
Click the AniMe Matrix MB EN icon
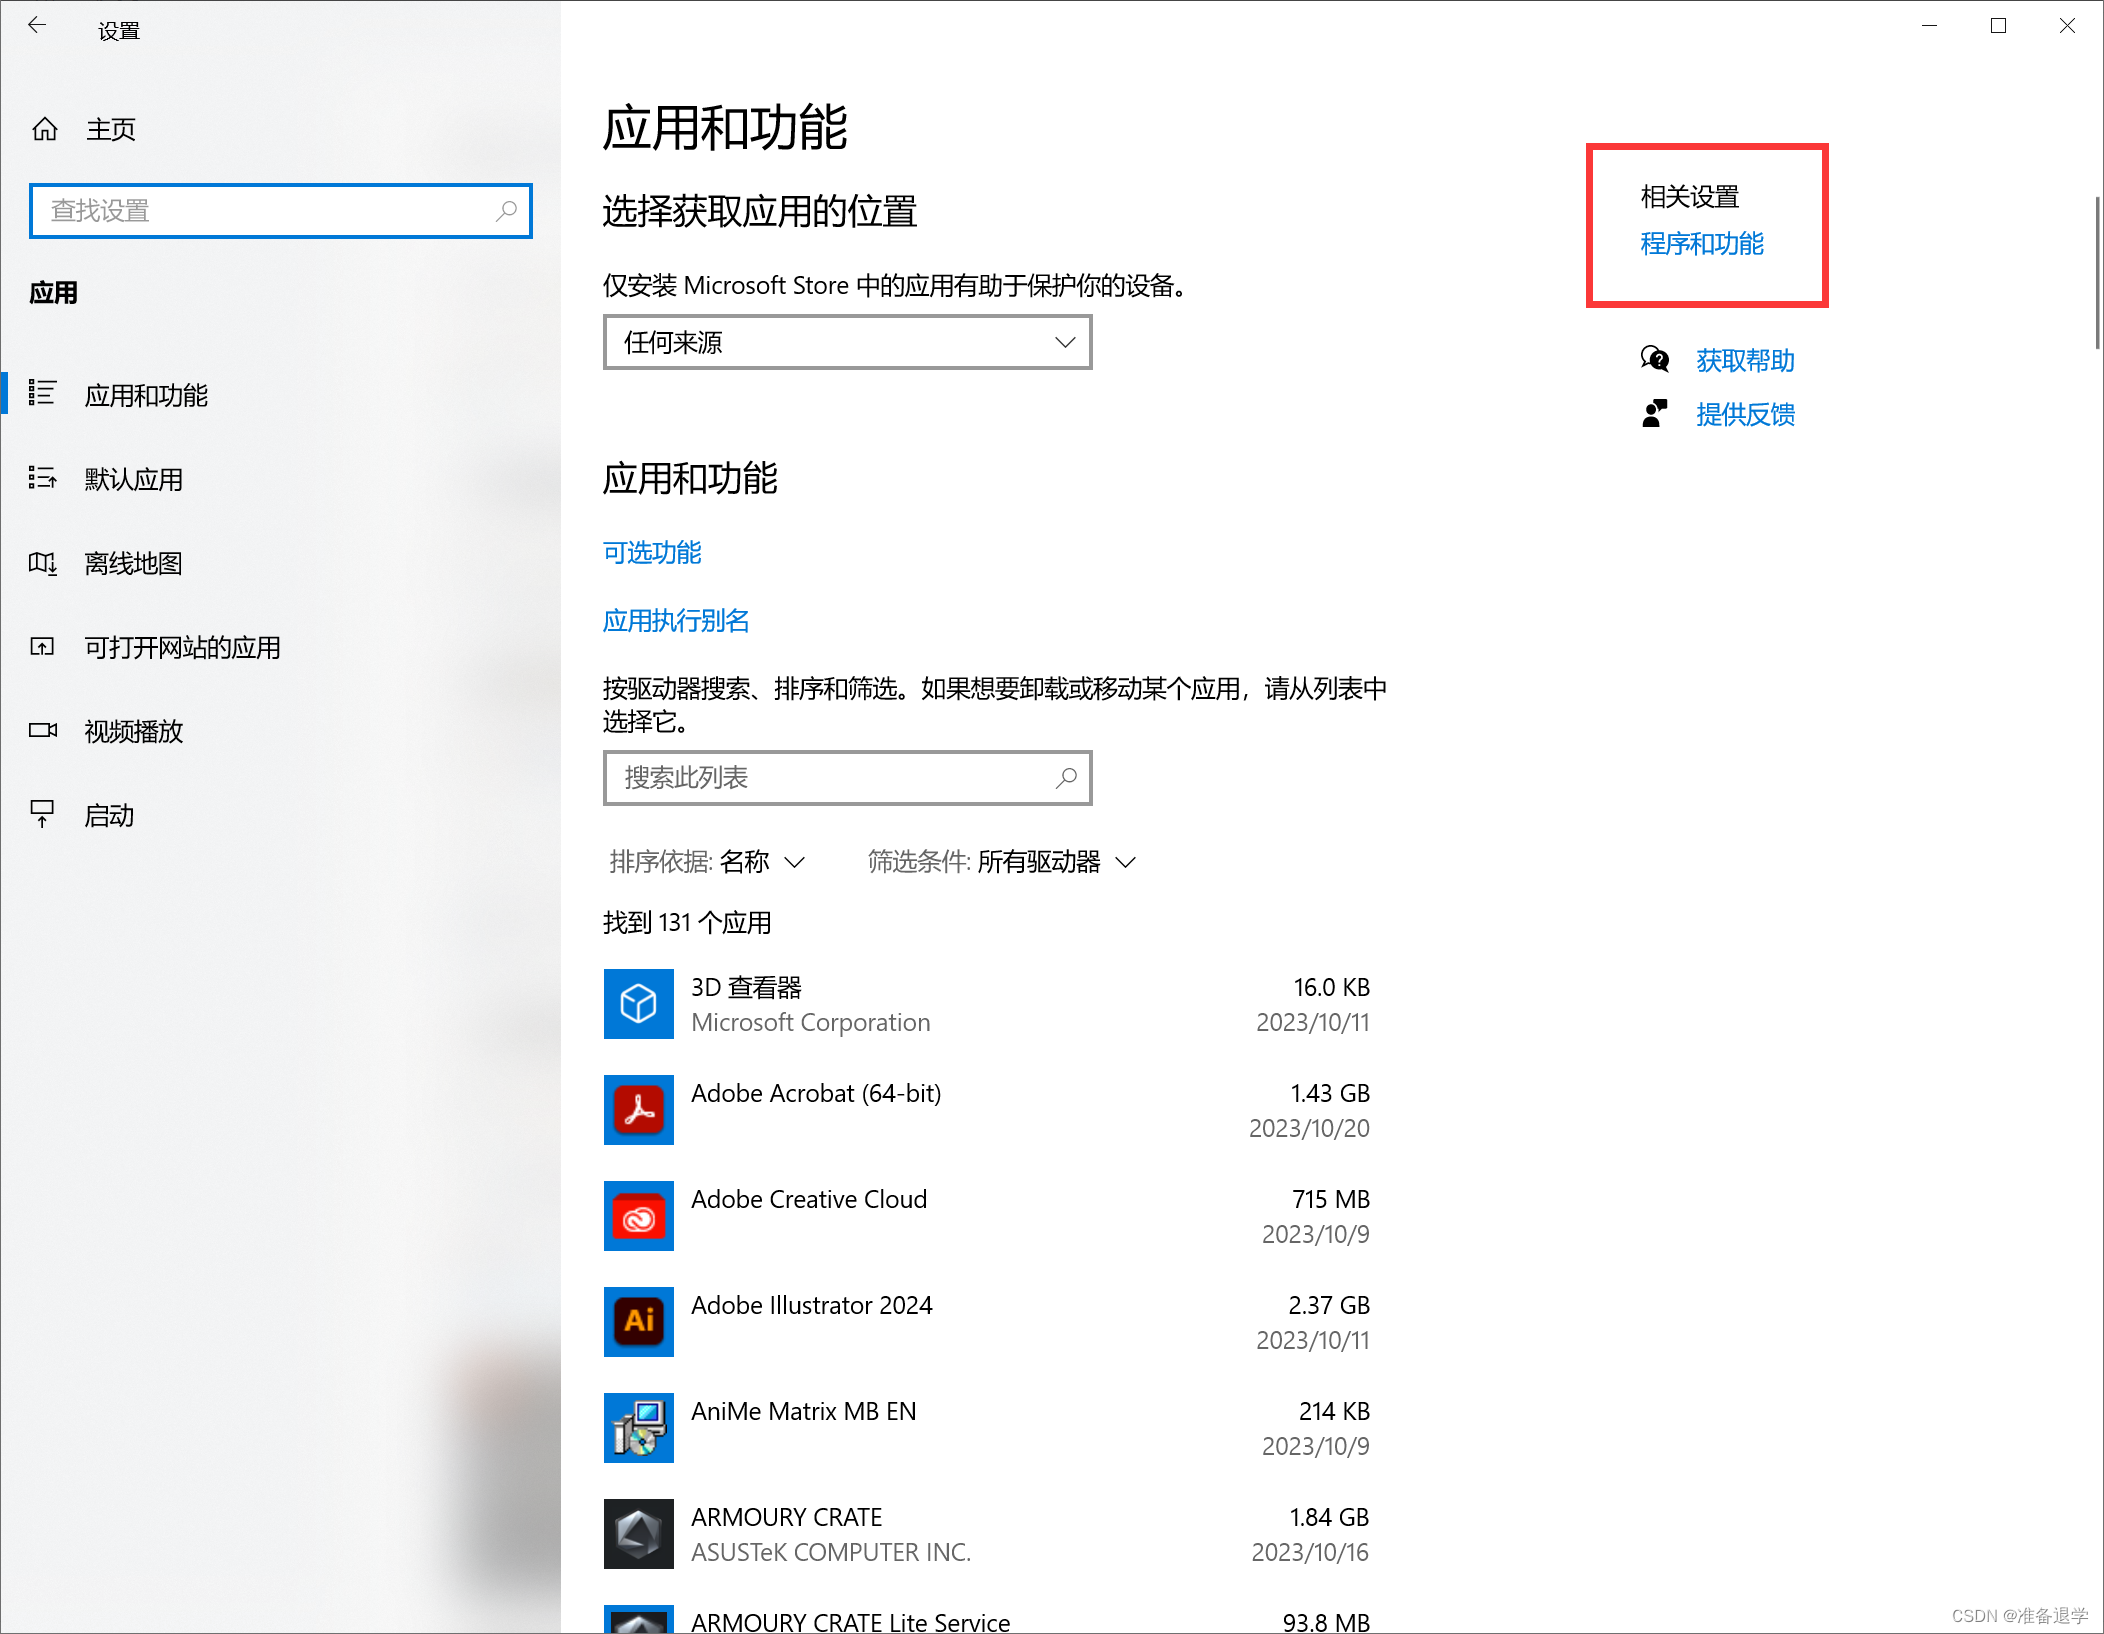point(638,1428)
